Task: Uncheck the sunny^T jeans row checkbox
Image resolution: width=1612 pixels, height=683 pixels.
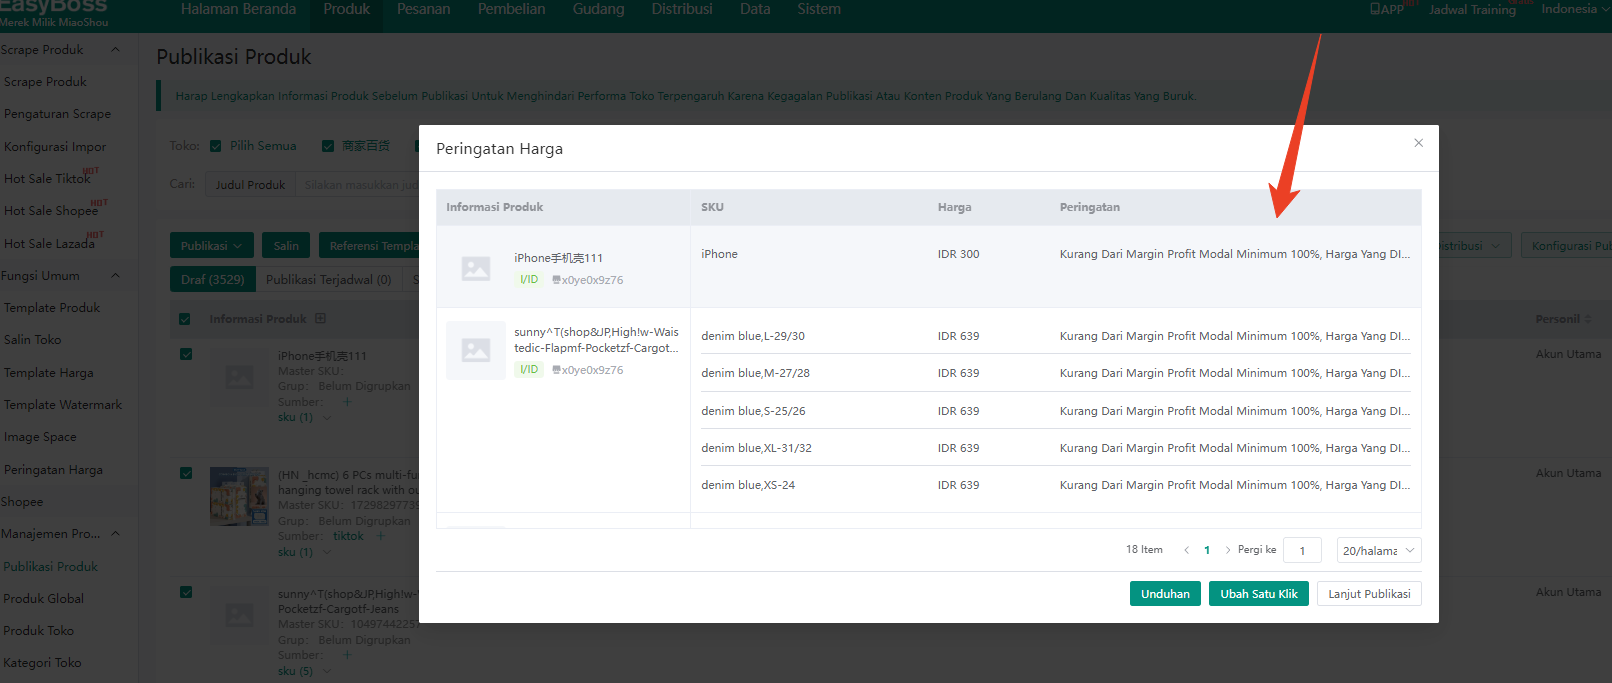Action: (186, 592)
